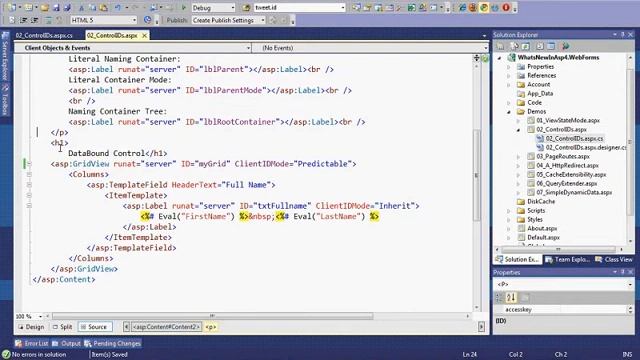
Task: Collapse the ItemTemplate code region
Action: click(x=29, y=196)
